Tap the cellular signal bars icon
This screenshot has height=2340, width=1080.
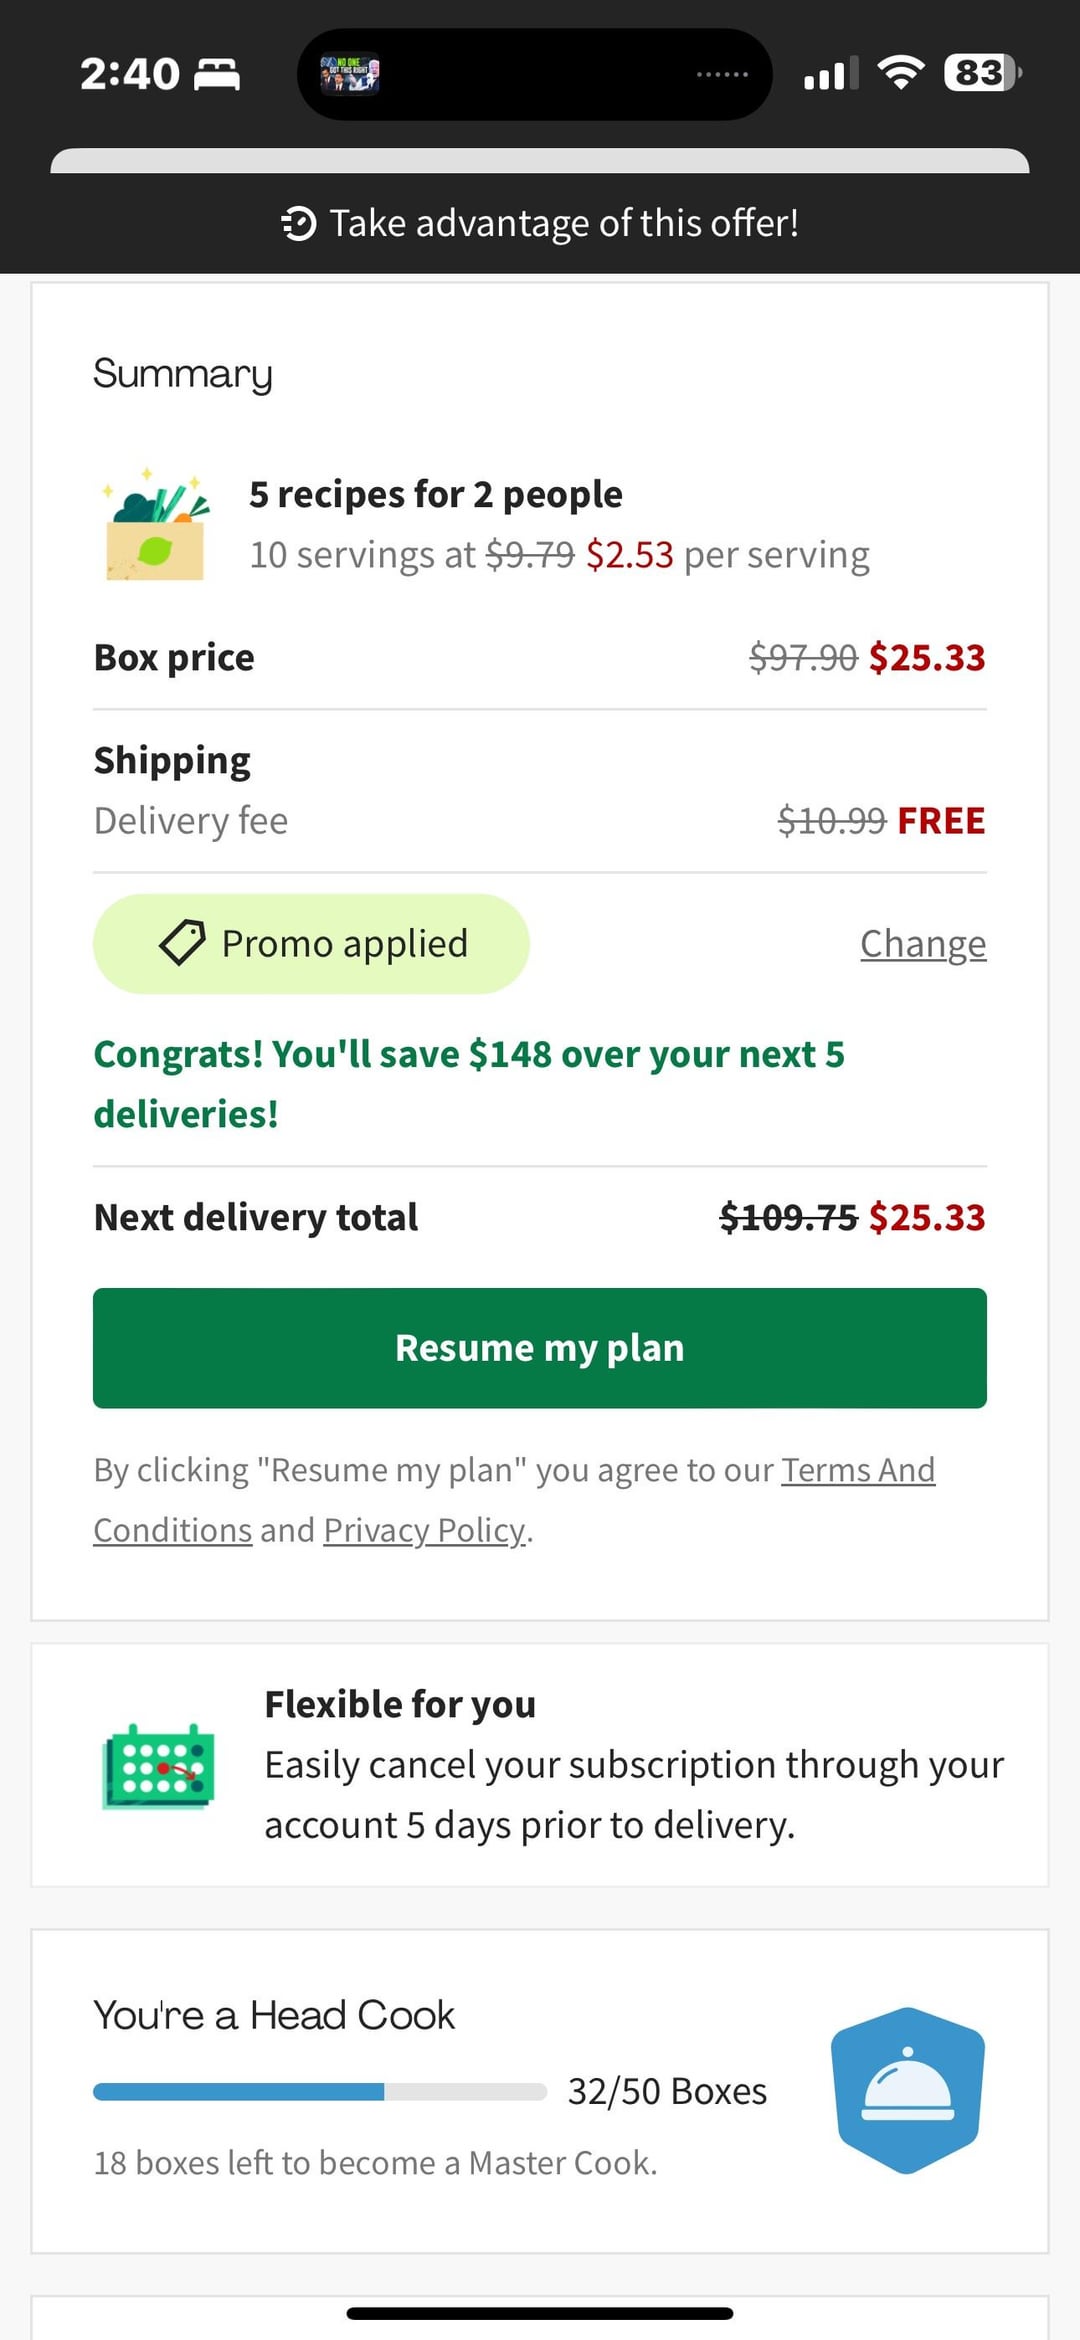coord(830,74)
